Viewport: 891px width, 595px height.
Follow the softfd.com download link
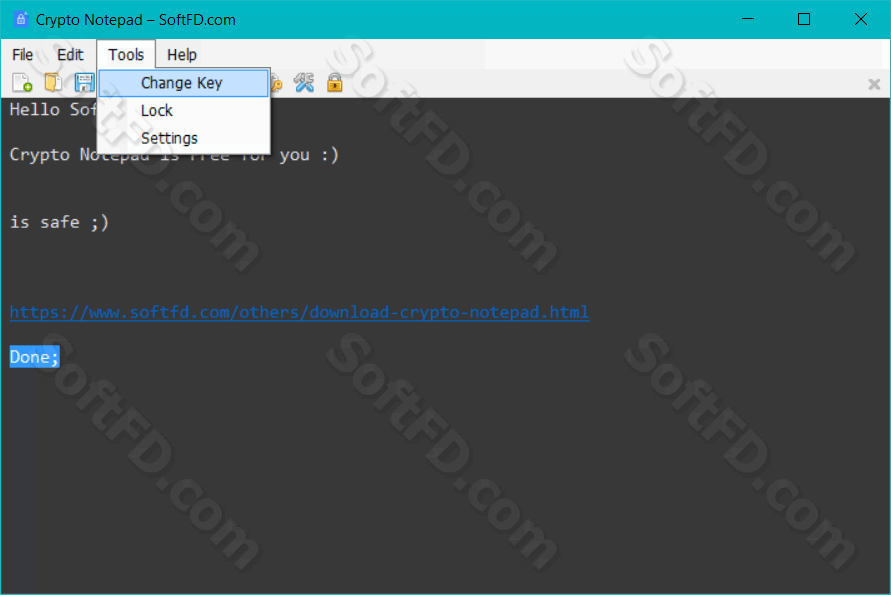pos(299,312)
